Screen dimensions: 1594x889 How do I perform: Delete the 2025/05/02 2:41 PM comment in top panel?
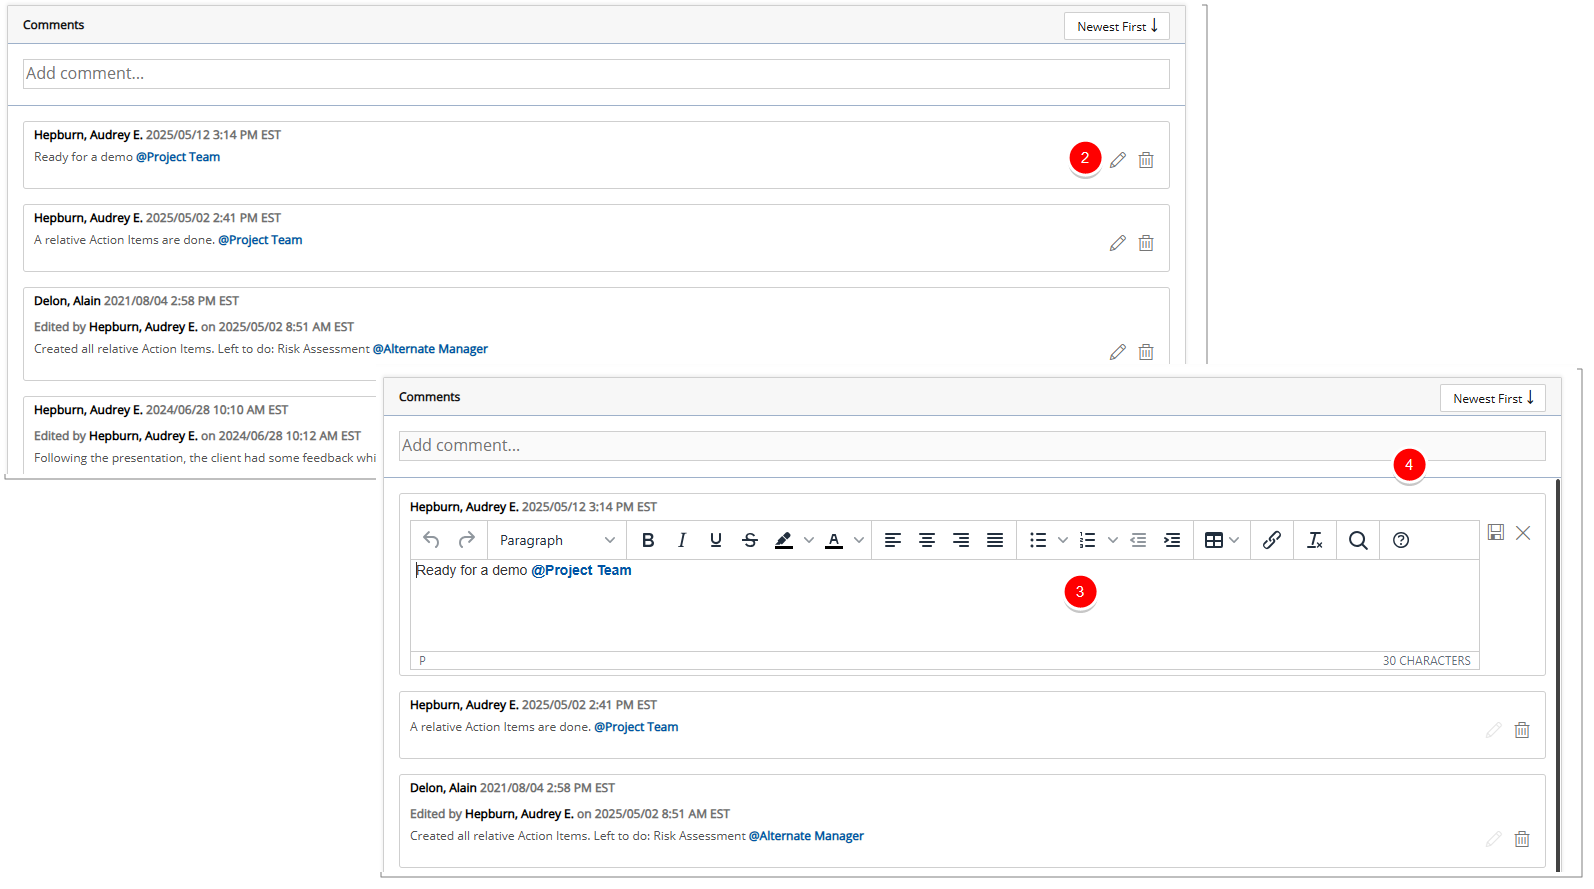point(1146,243)
